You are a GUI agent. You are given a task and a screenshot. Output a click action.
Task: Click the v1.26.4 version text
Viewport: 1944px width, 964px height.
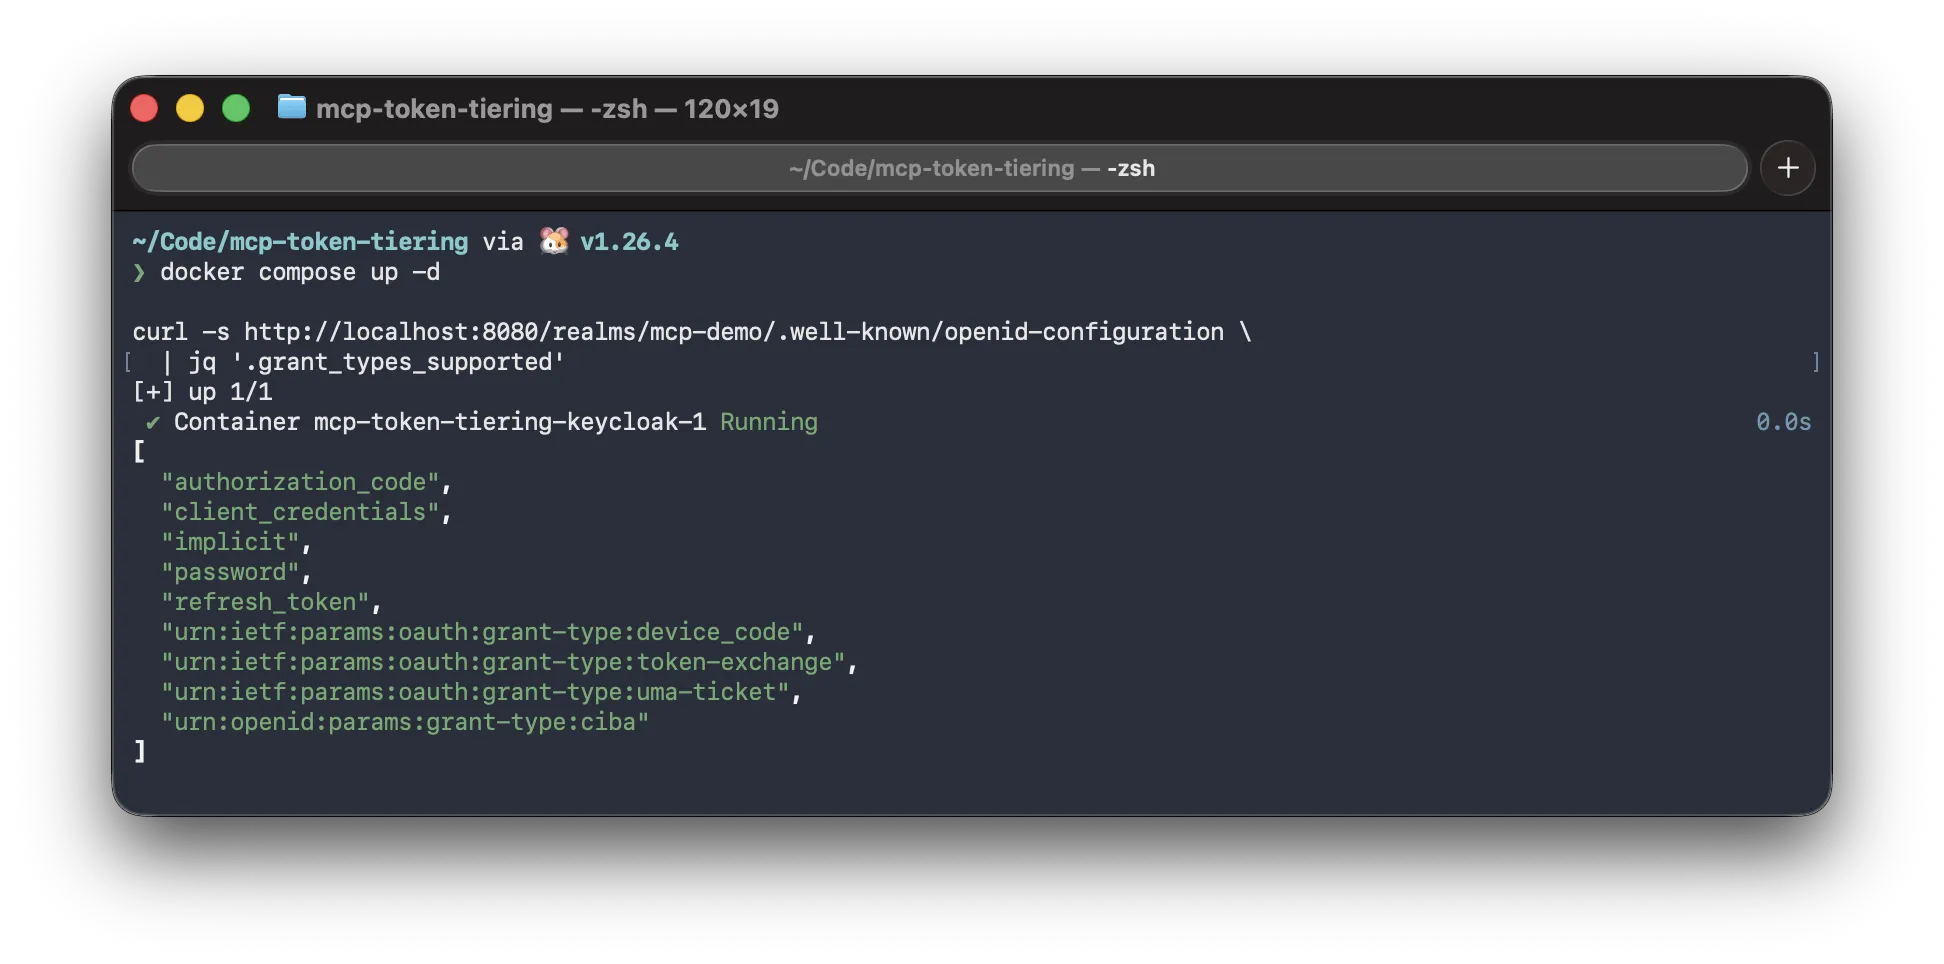point(629,242)
